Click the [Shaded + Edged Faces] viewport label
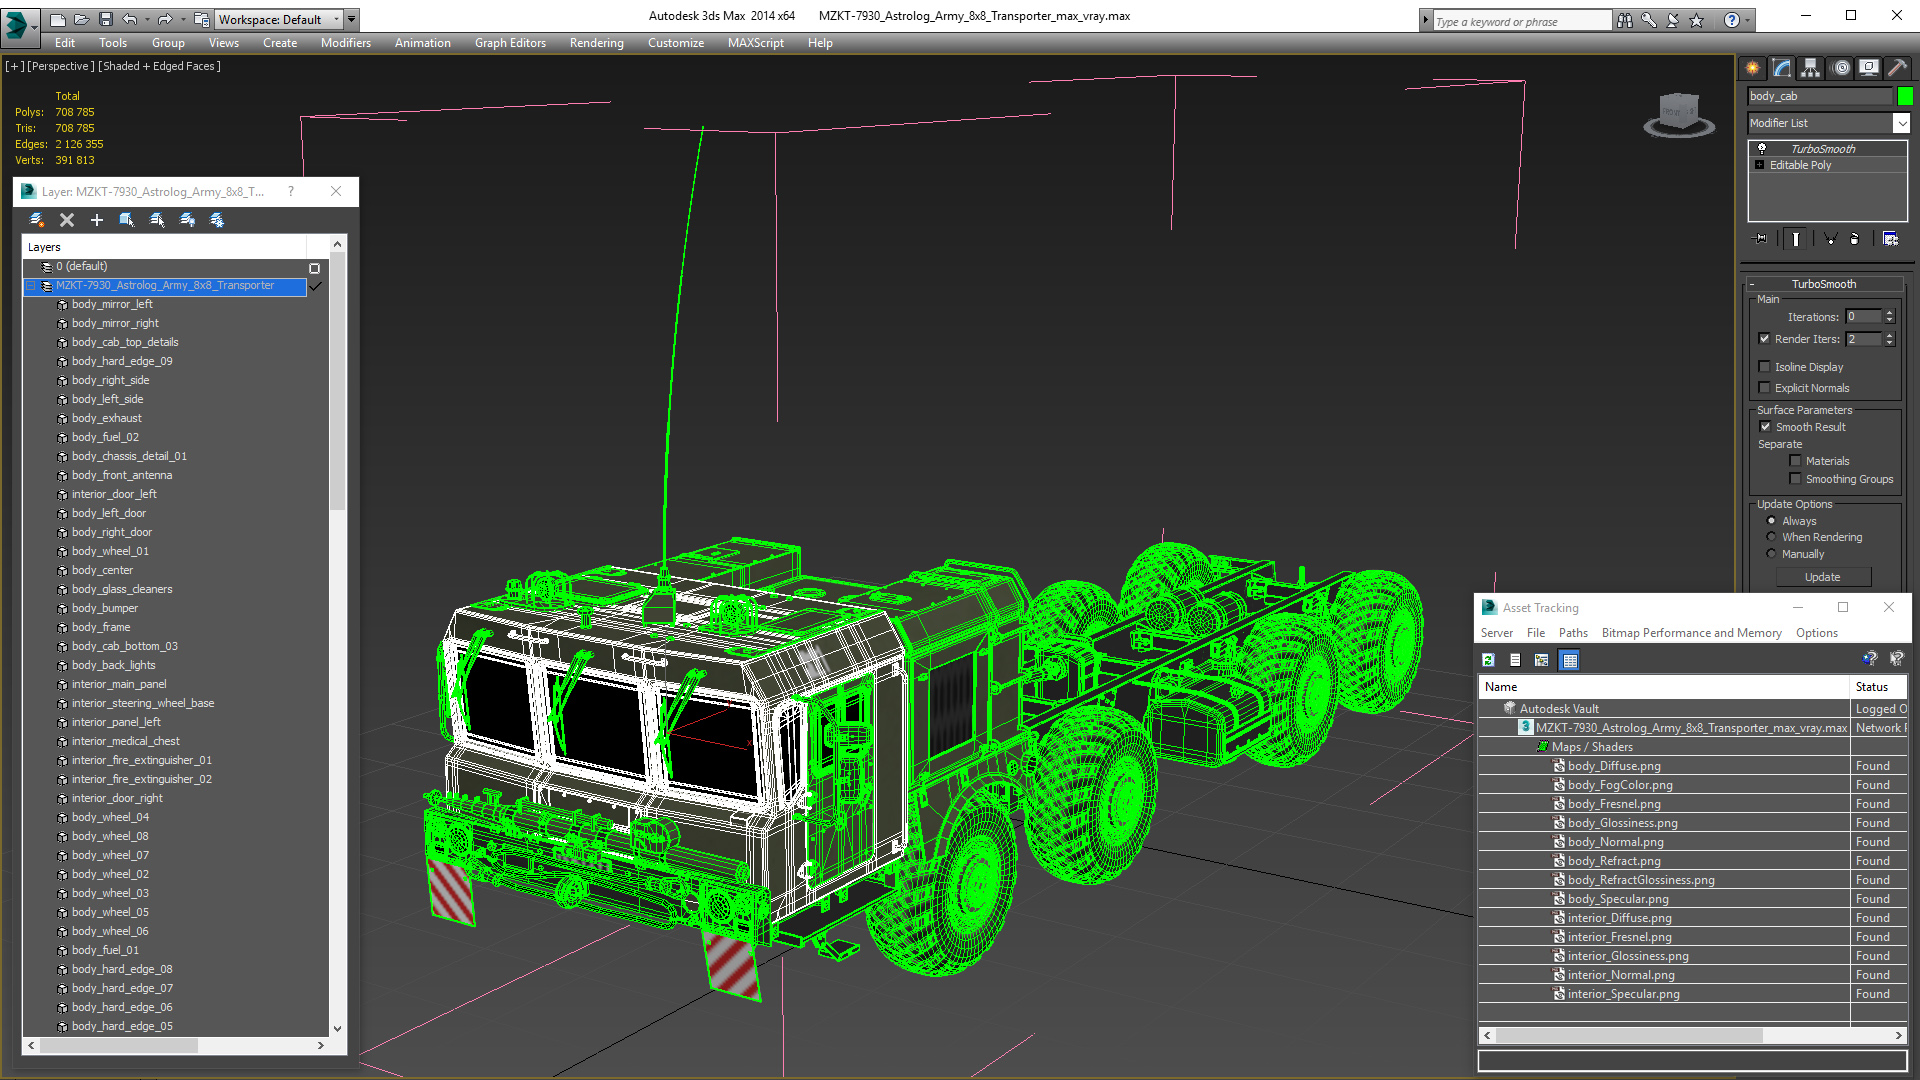Image resolution: width=1920 pixels, height=1080 pixels. (x=160, y=66)
